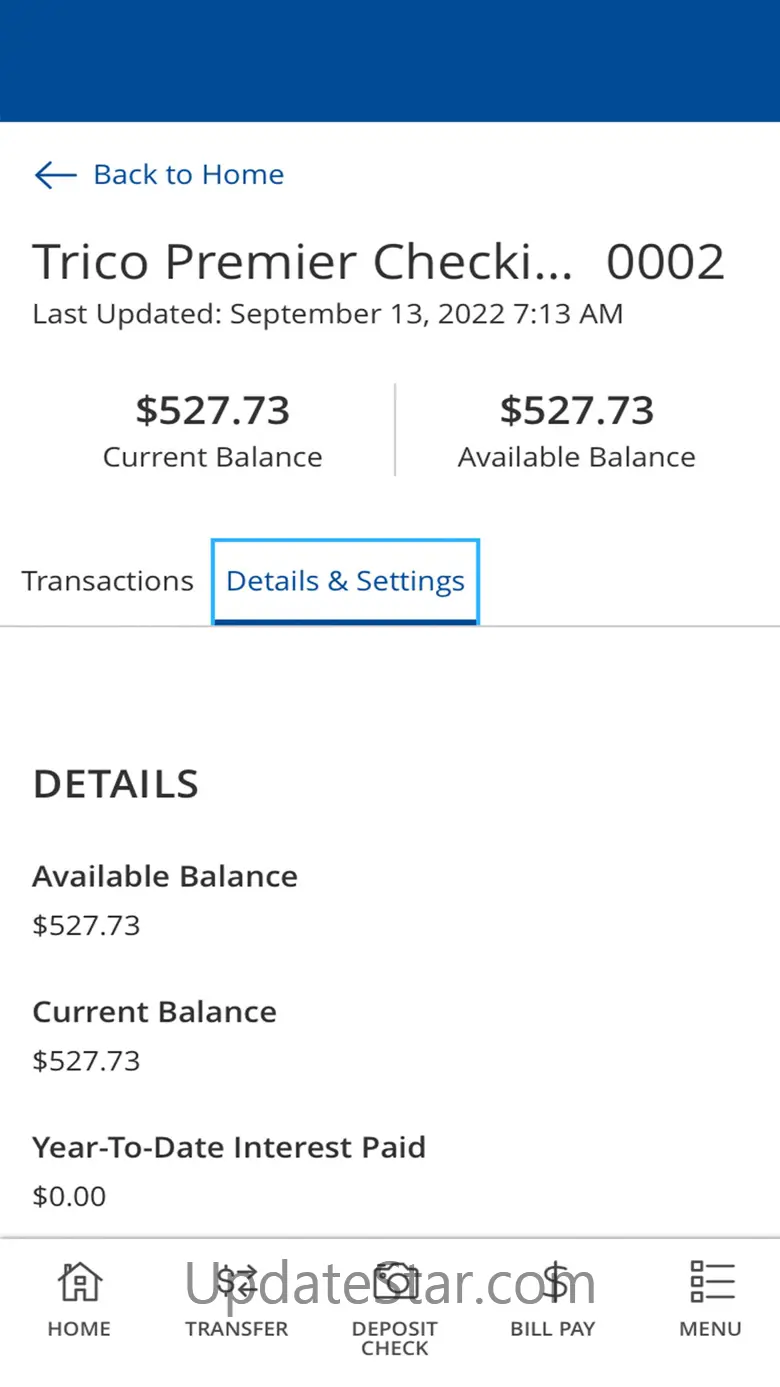Viewport: 780px width, 1387px height.
Task: Click the DETAILS section heading
Action: 116,784
